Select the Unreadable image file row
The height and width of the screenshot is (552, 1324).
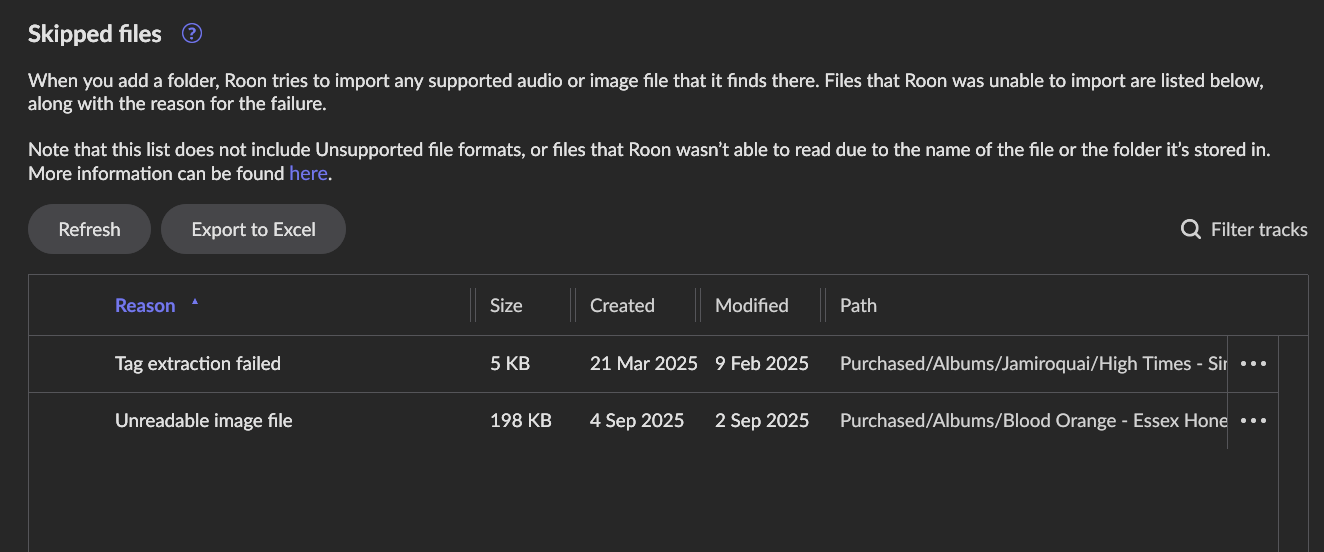tap(653, 421)
